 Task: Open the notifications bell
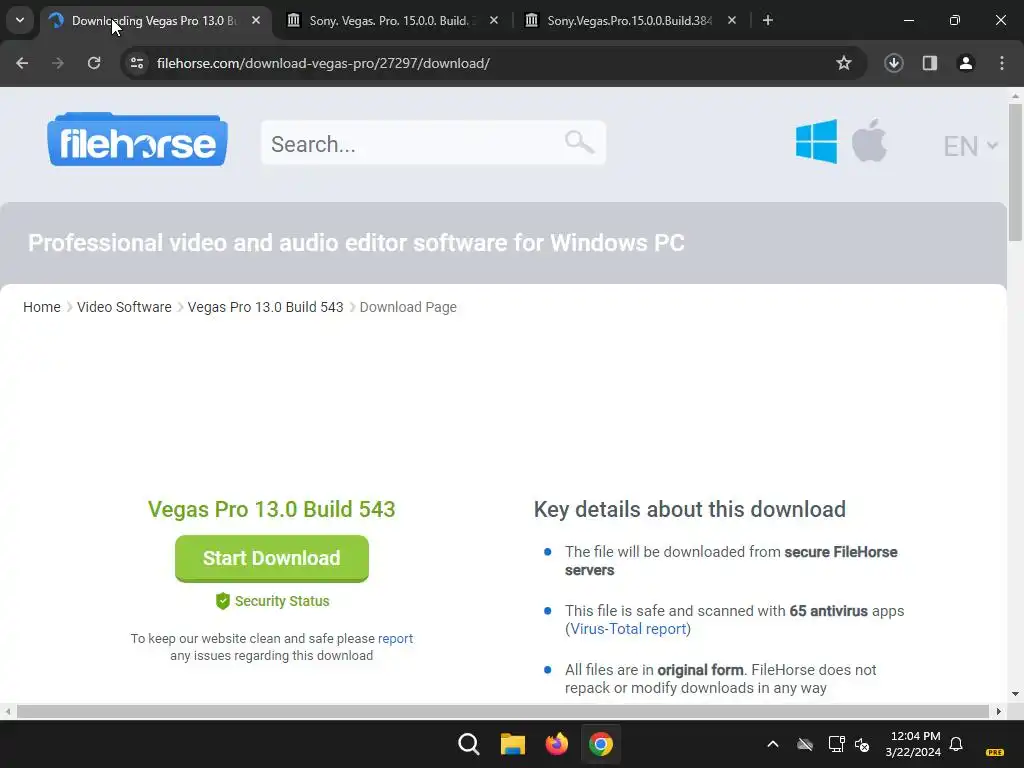point(956,744)
